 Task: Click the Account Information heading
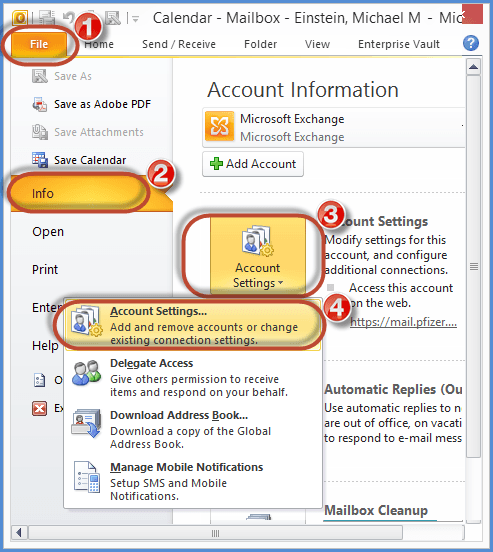303,89
